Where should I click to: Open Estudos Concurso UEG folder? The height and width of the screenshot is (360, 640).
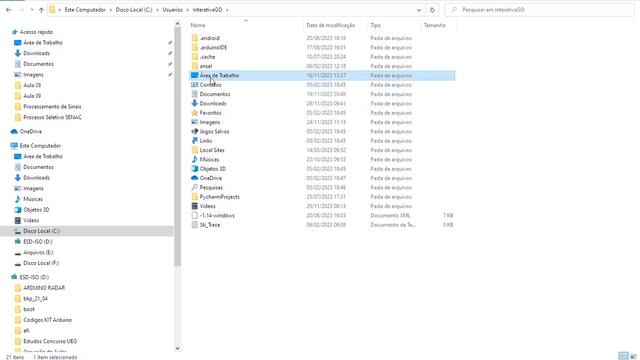(x=50, y=341)
